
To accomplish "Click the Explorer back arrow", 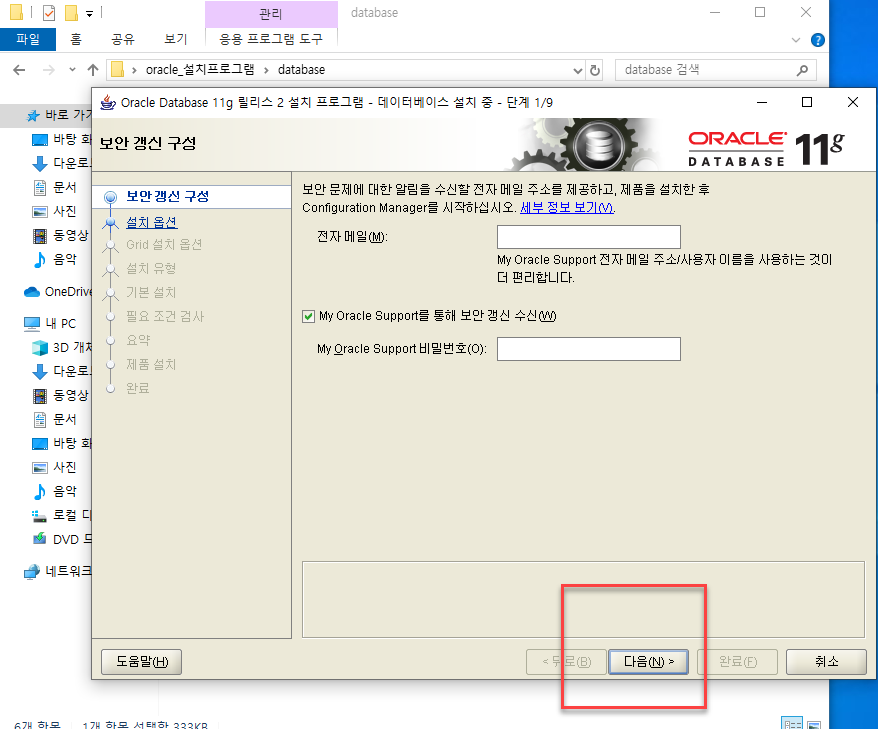I will point(19,70).
